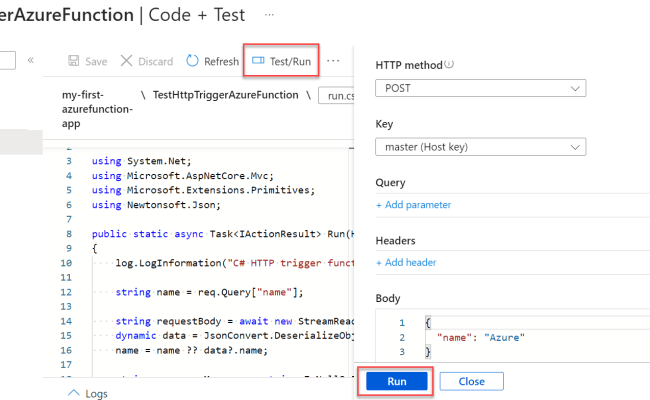Click the HTTP method info icon
Viewport: 650px width, 400px height.
point(449,64)
